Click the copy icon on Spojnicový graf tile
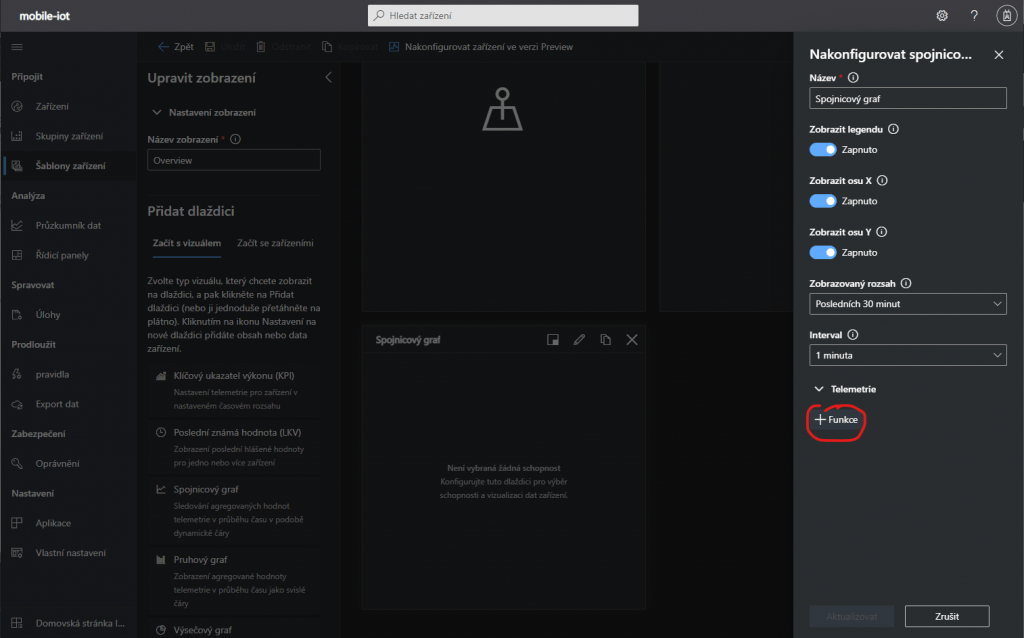The height and width of the screenshot is (638, 1024). 605,340
